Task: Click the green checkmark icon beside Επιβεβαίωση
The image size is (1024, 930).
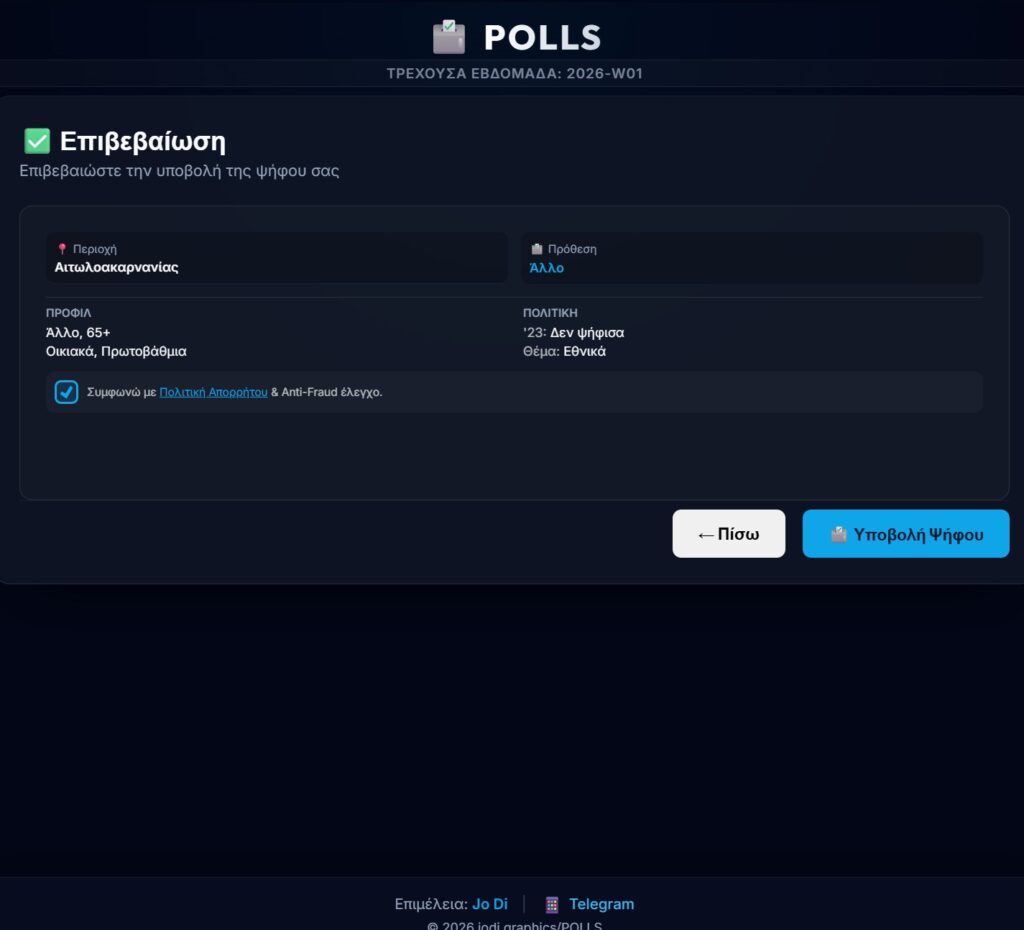Action: tap(37, 141)
